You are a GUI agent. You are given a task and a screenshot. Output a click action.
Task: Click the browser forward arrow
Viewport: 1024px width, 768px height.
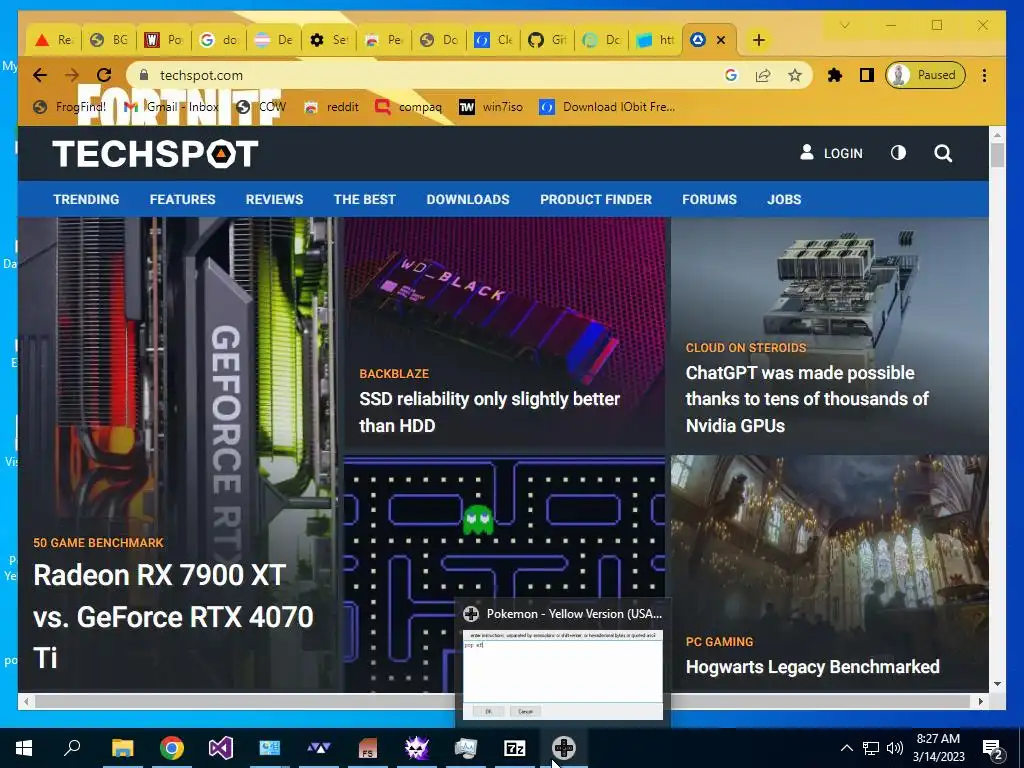pyautogui.click(x=72, y=75)
